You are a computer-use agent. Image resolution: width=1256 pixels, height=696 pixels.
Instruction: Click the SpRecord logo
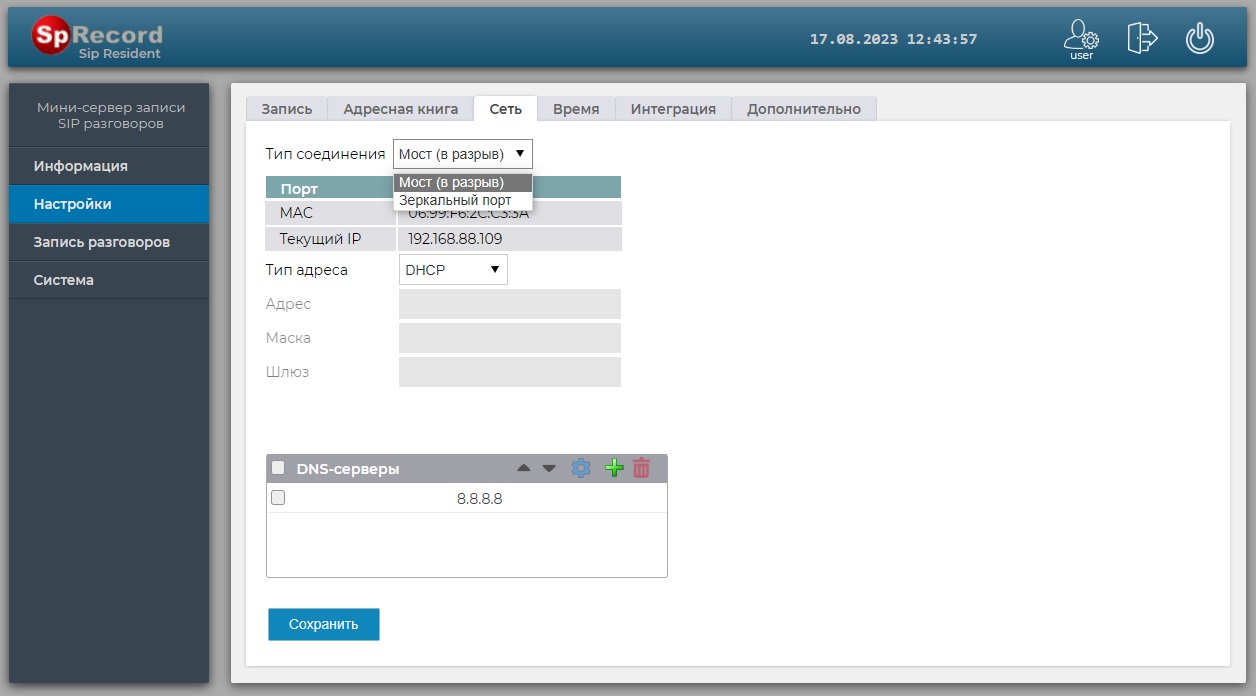click(x=97, y=38)
